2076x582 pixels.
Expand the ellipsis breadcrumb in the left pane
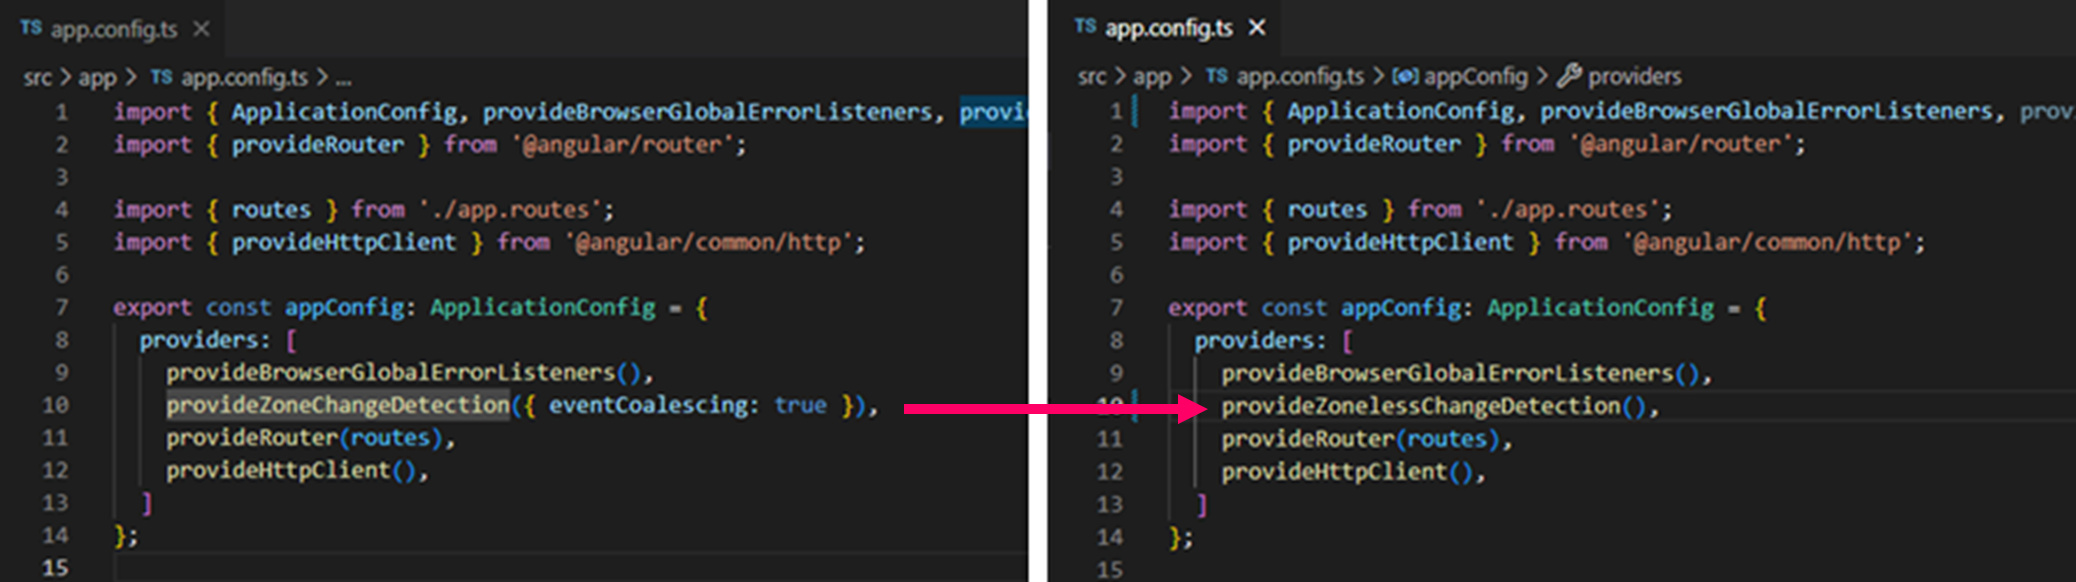[x=343, y=78]
